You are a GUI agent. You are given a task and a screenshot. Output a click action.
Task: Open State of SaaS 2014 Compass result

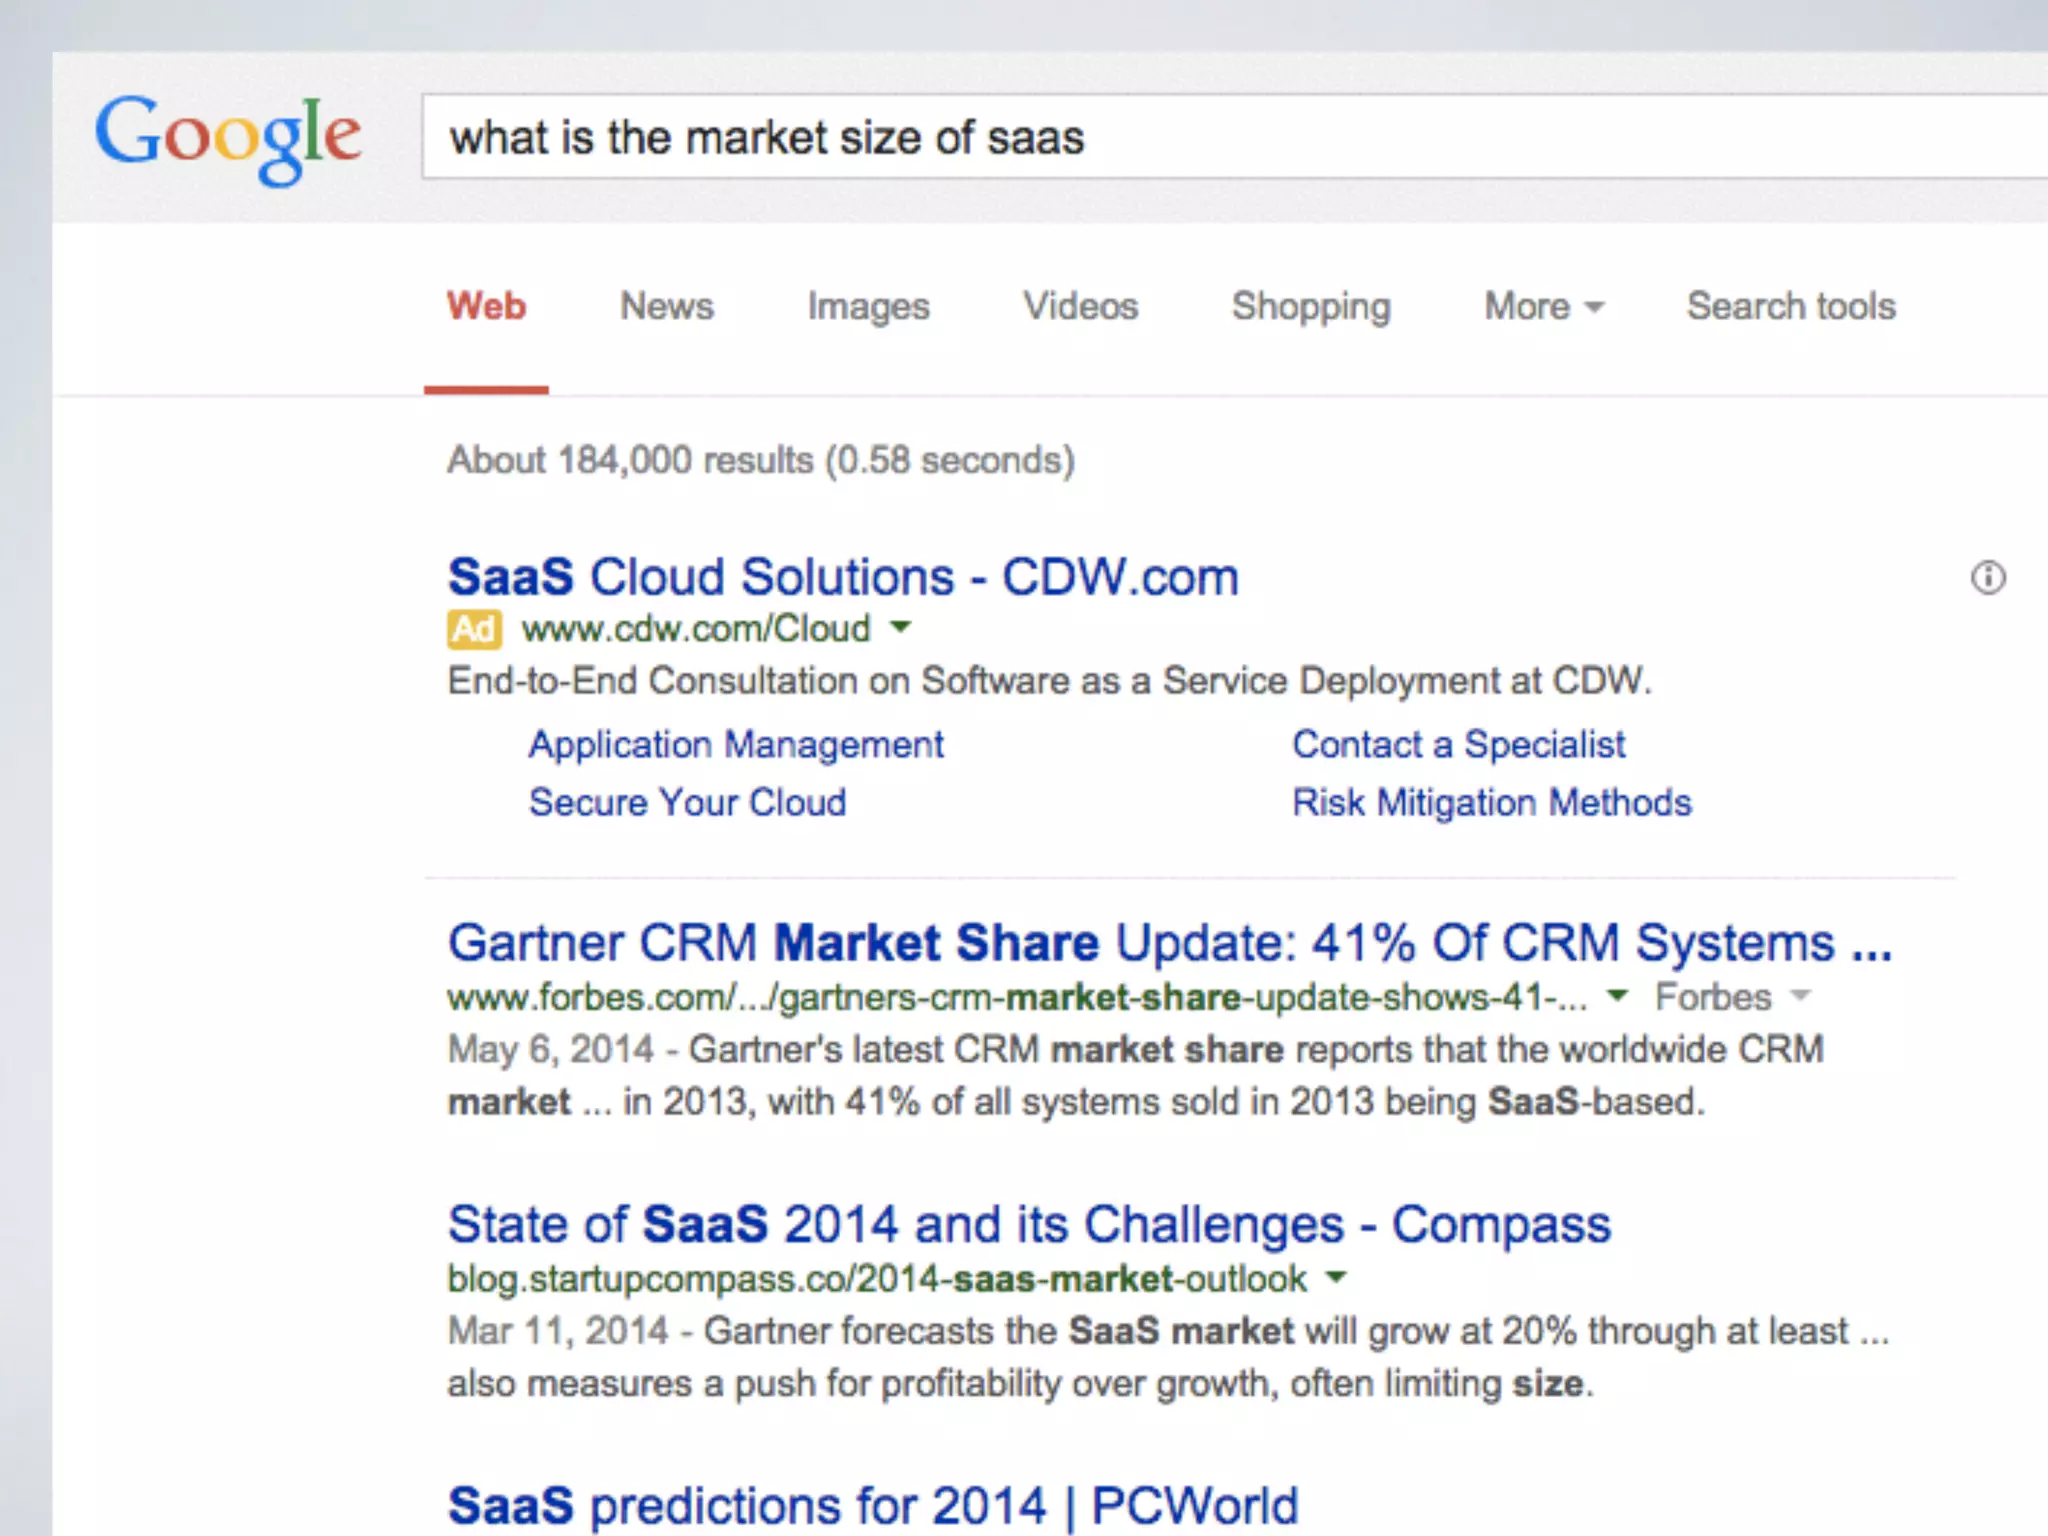point(1029,1225)
